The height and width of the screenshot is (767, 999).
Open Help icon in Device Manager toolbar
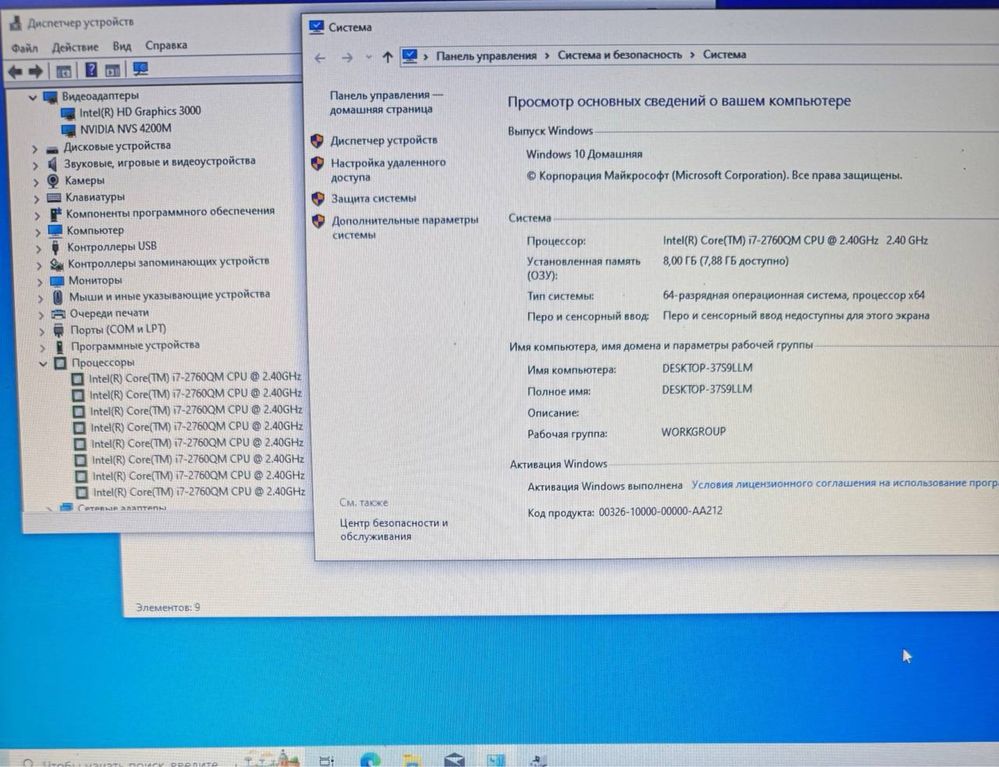coord(91,69)
